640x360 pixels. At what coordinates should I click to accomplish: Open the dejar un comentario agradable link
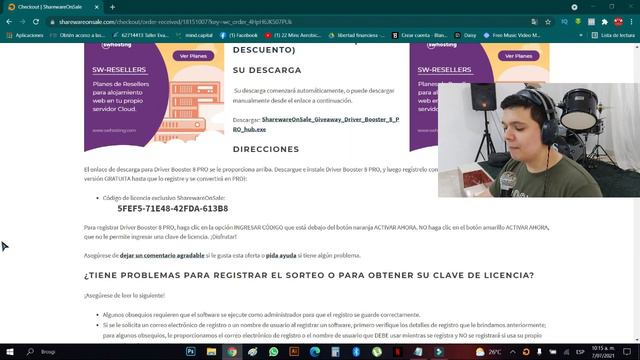coord(162,256)
